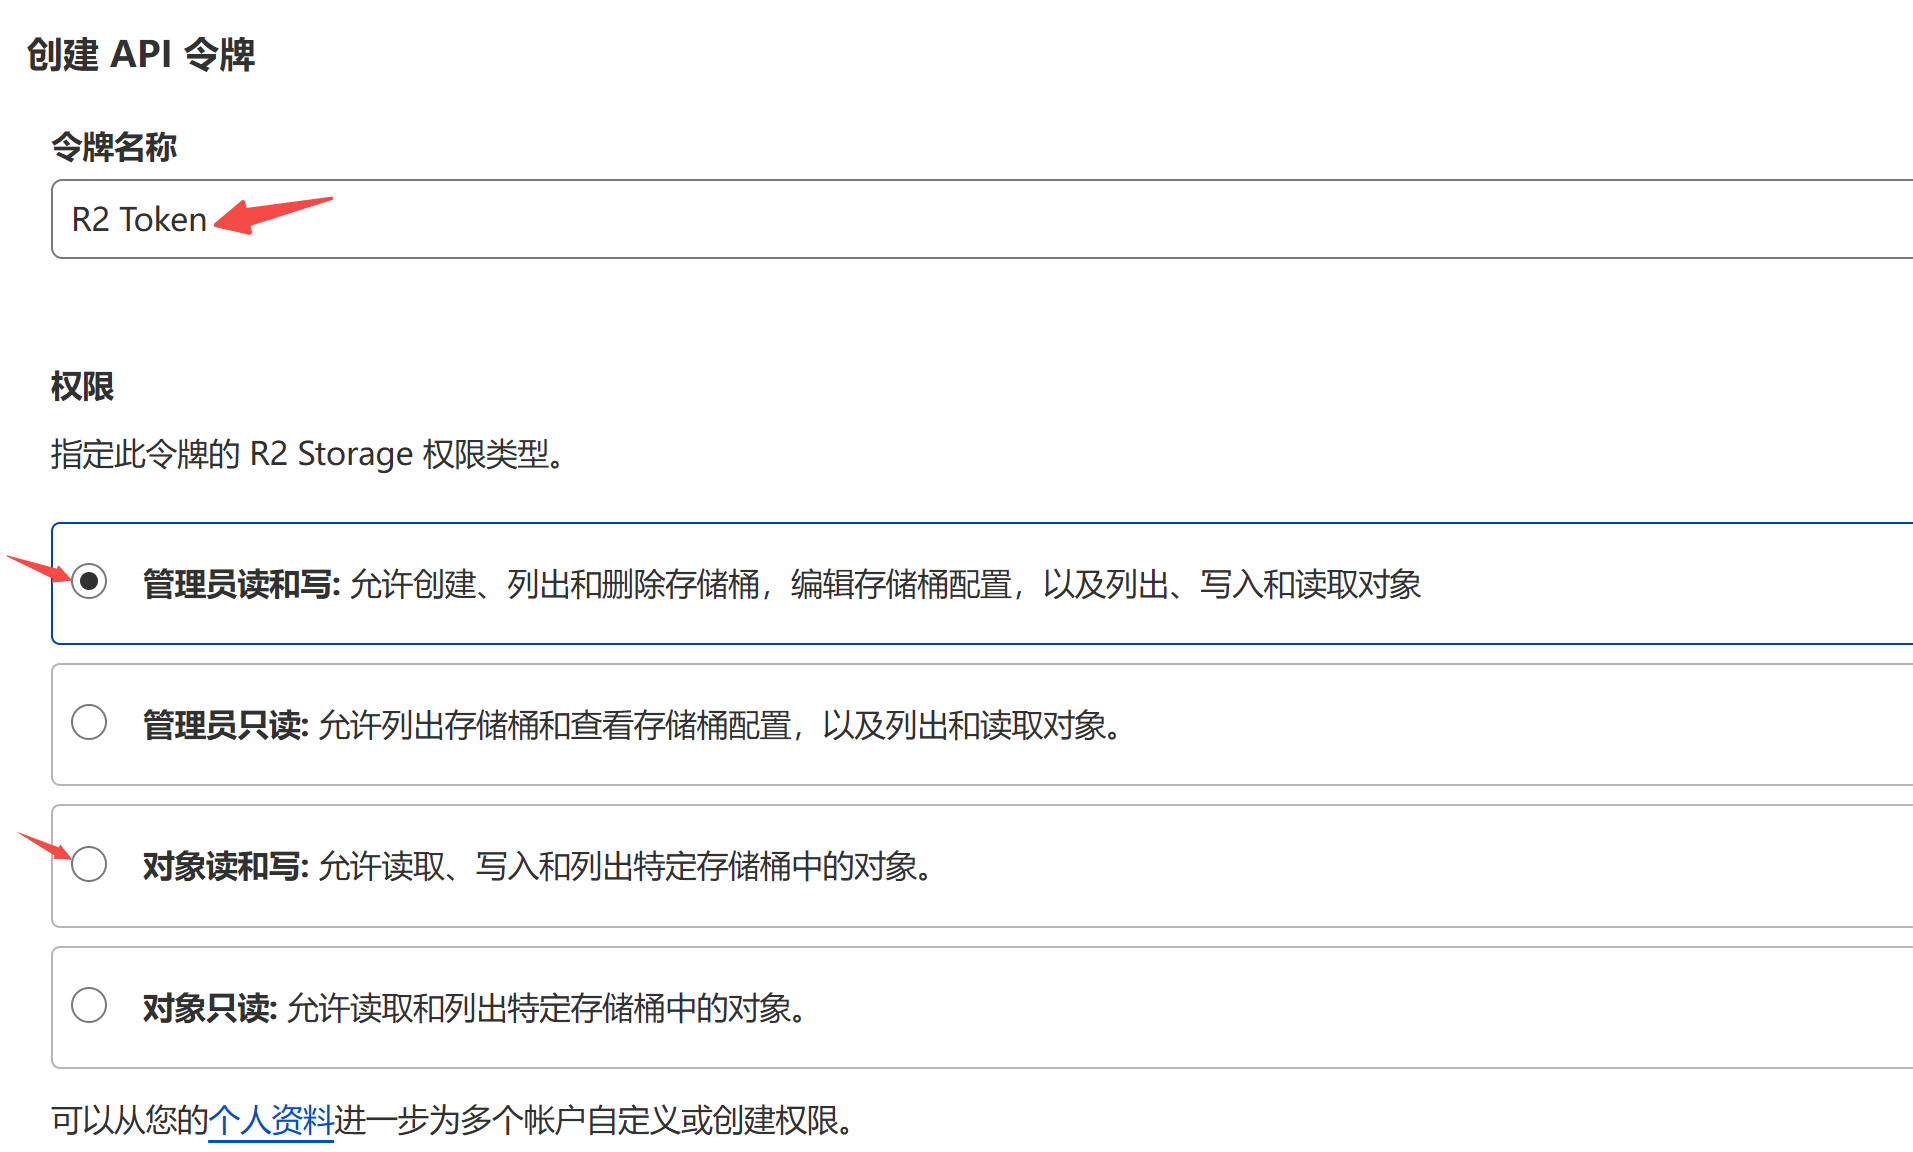The width and height of the screenshot is (1913, 1152).
Task: Click the 令牌名称 input field
Action: point(982,219)
